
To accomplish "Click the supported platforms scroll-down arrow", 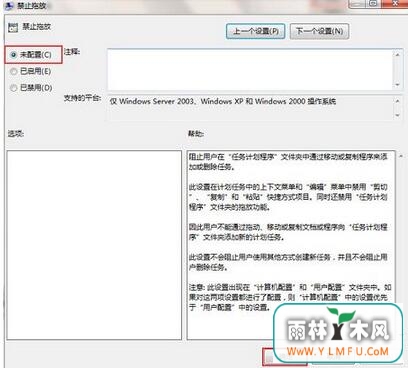I will tap(398, 115).
